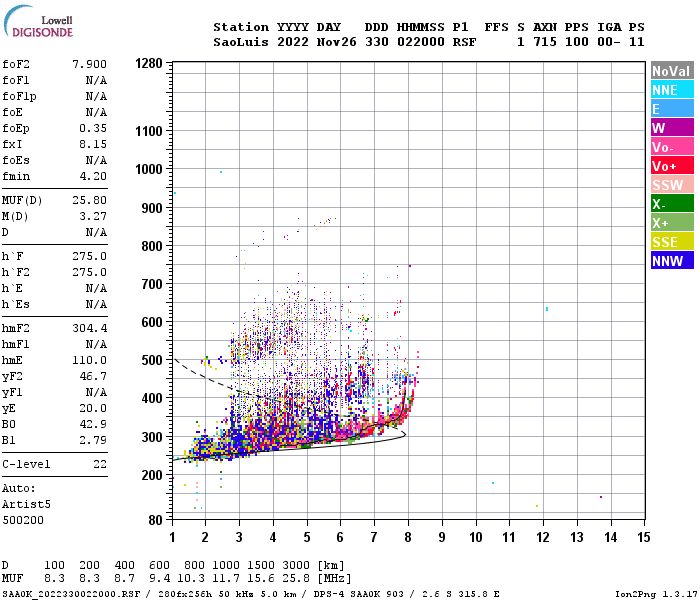Click the 1000 km height axis label
Screen dimensions: 700x600
[149, 169]
